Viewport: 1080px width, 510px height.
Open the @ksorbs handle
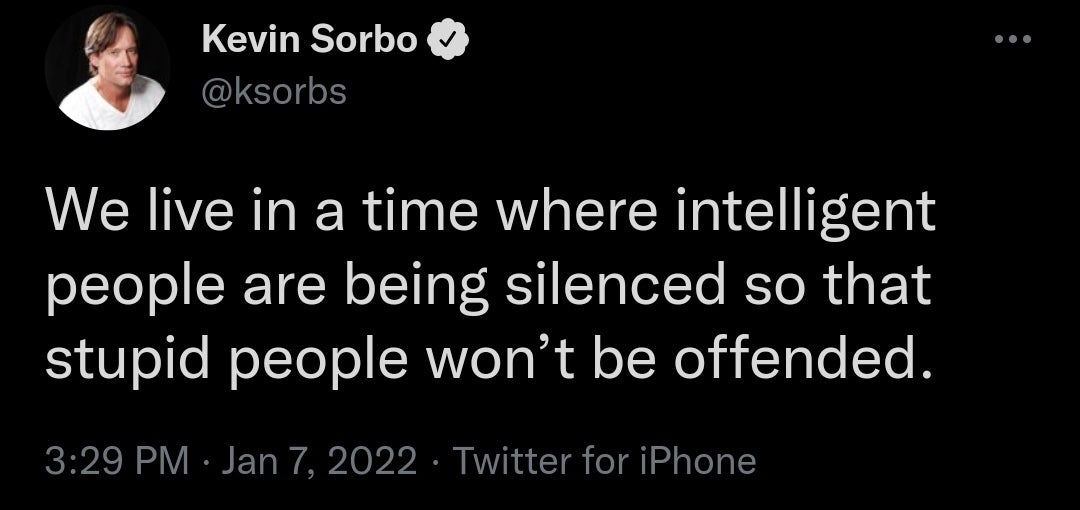tap(274, 91)
